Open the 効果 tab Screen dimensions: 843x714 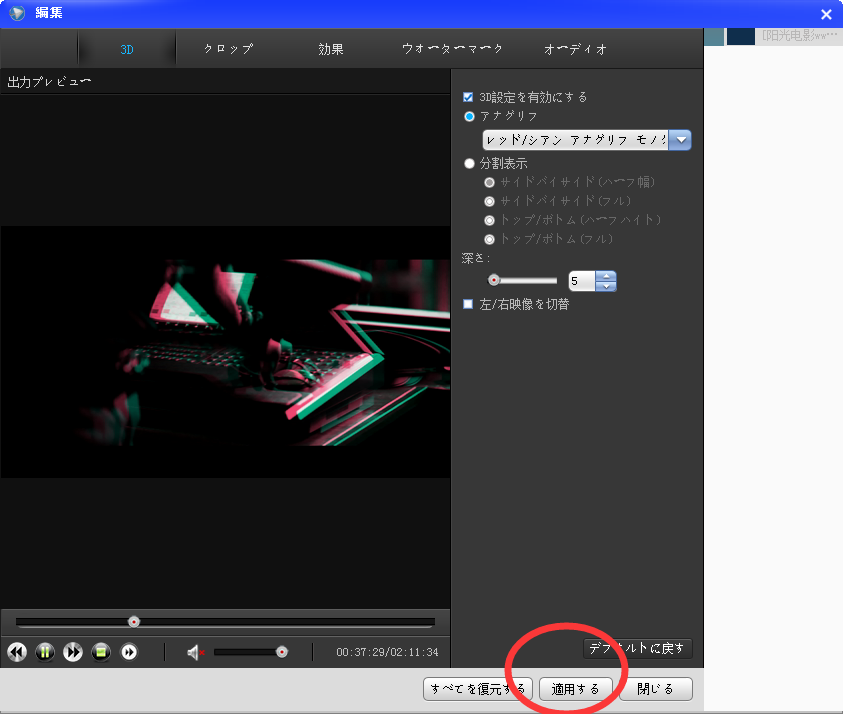[x=331, y=49]
